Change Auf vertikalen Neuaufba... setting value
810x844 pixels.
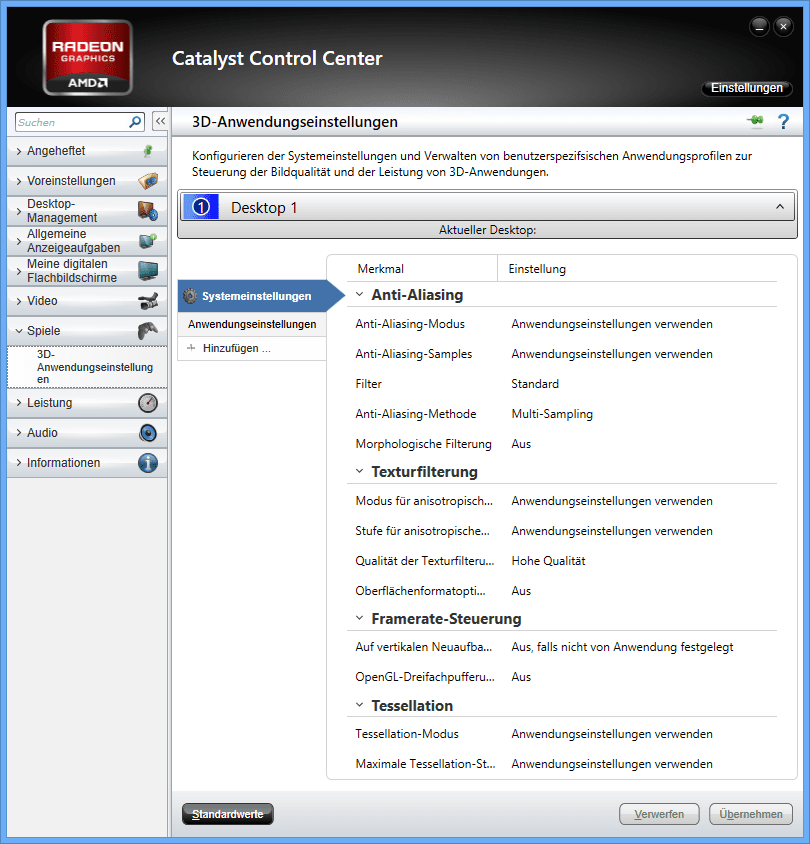622,647
